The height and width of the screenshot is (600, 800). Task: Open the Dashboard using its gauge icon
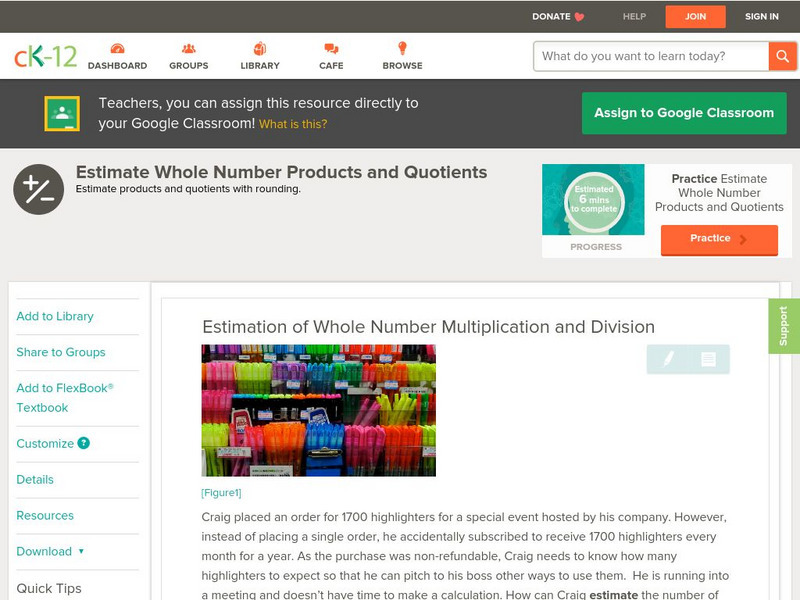tap(119, 47)
